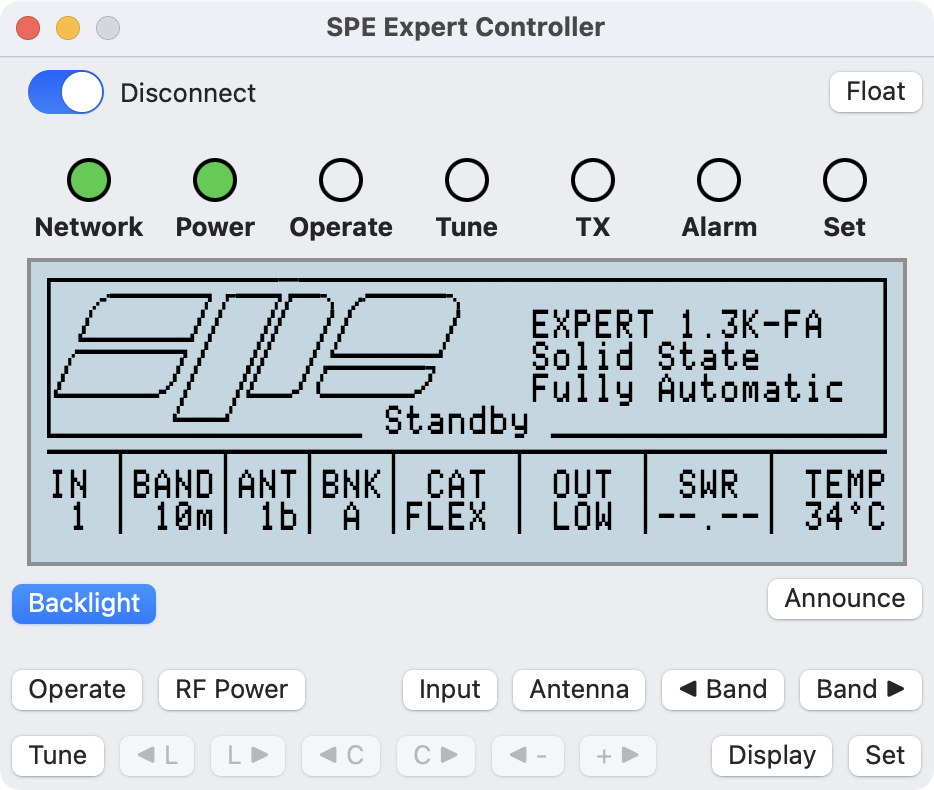Click the increase L button
The height and width of the screenshot is (790, 934).
pyautogui.click(x=248, y=756)
